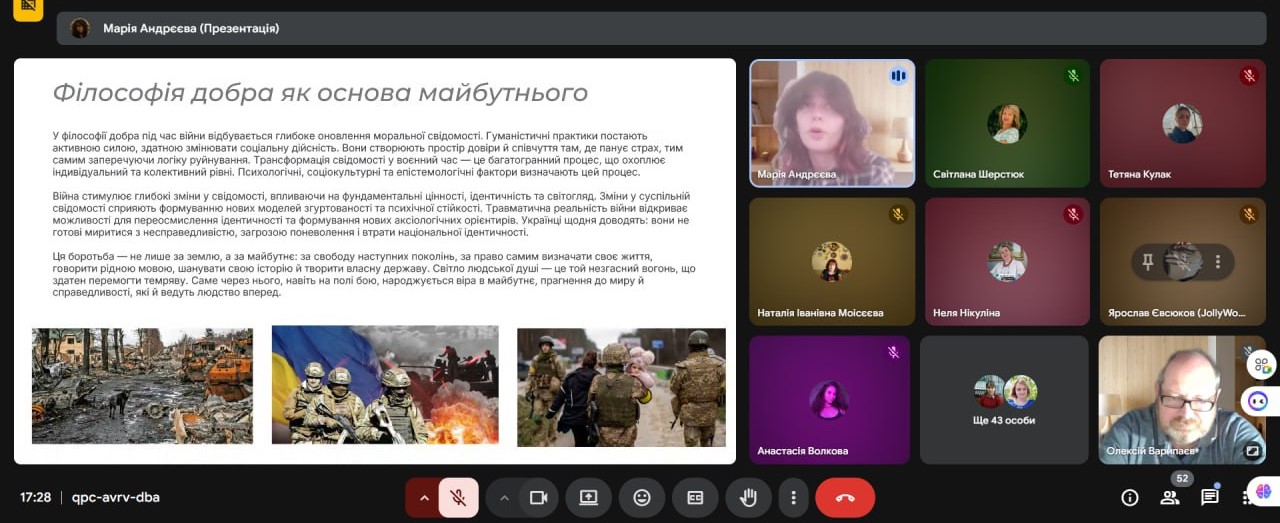Click Марія Андреєва's video tile

click(832, 123)
